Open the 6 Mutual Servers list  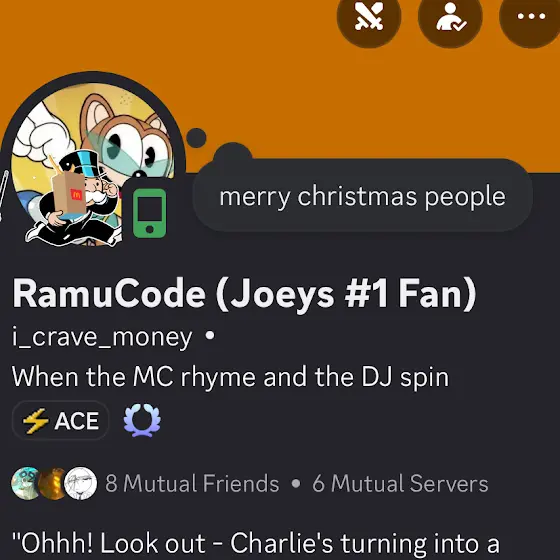pyautogui.click(x=400, y=484)
